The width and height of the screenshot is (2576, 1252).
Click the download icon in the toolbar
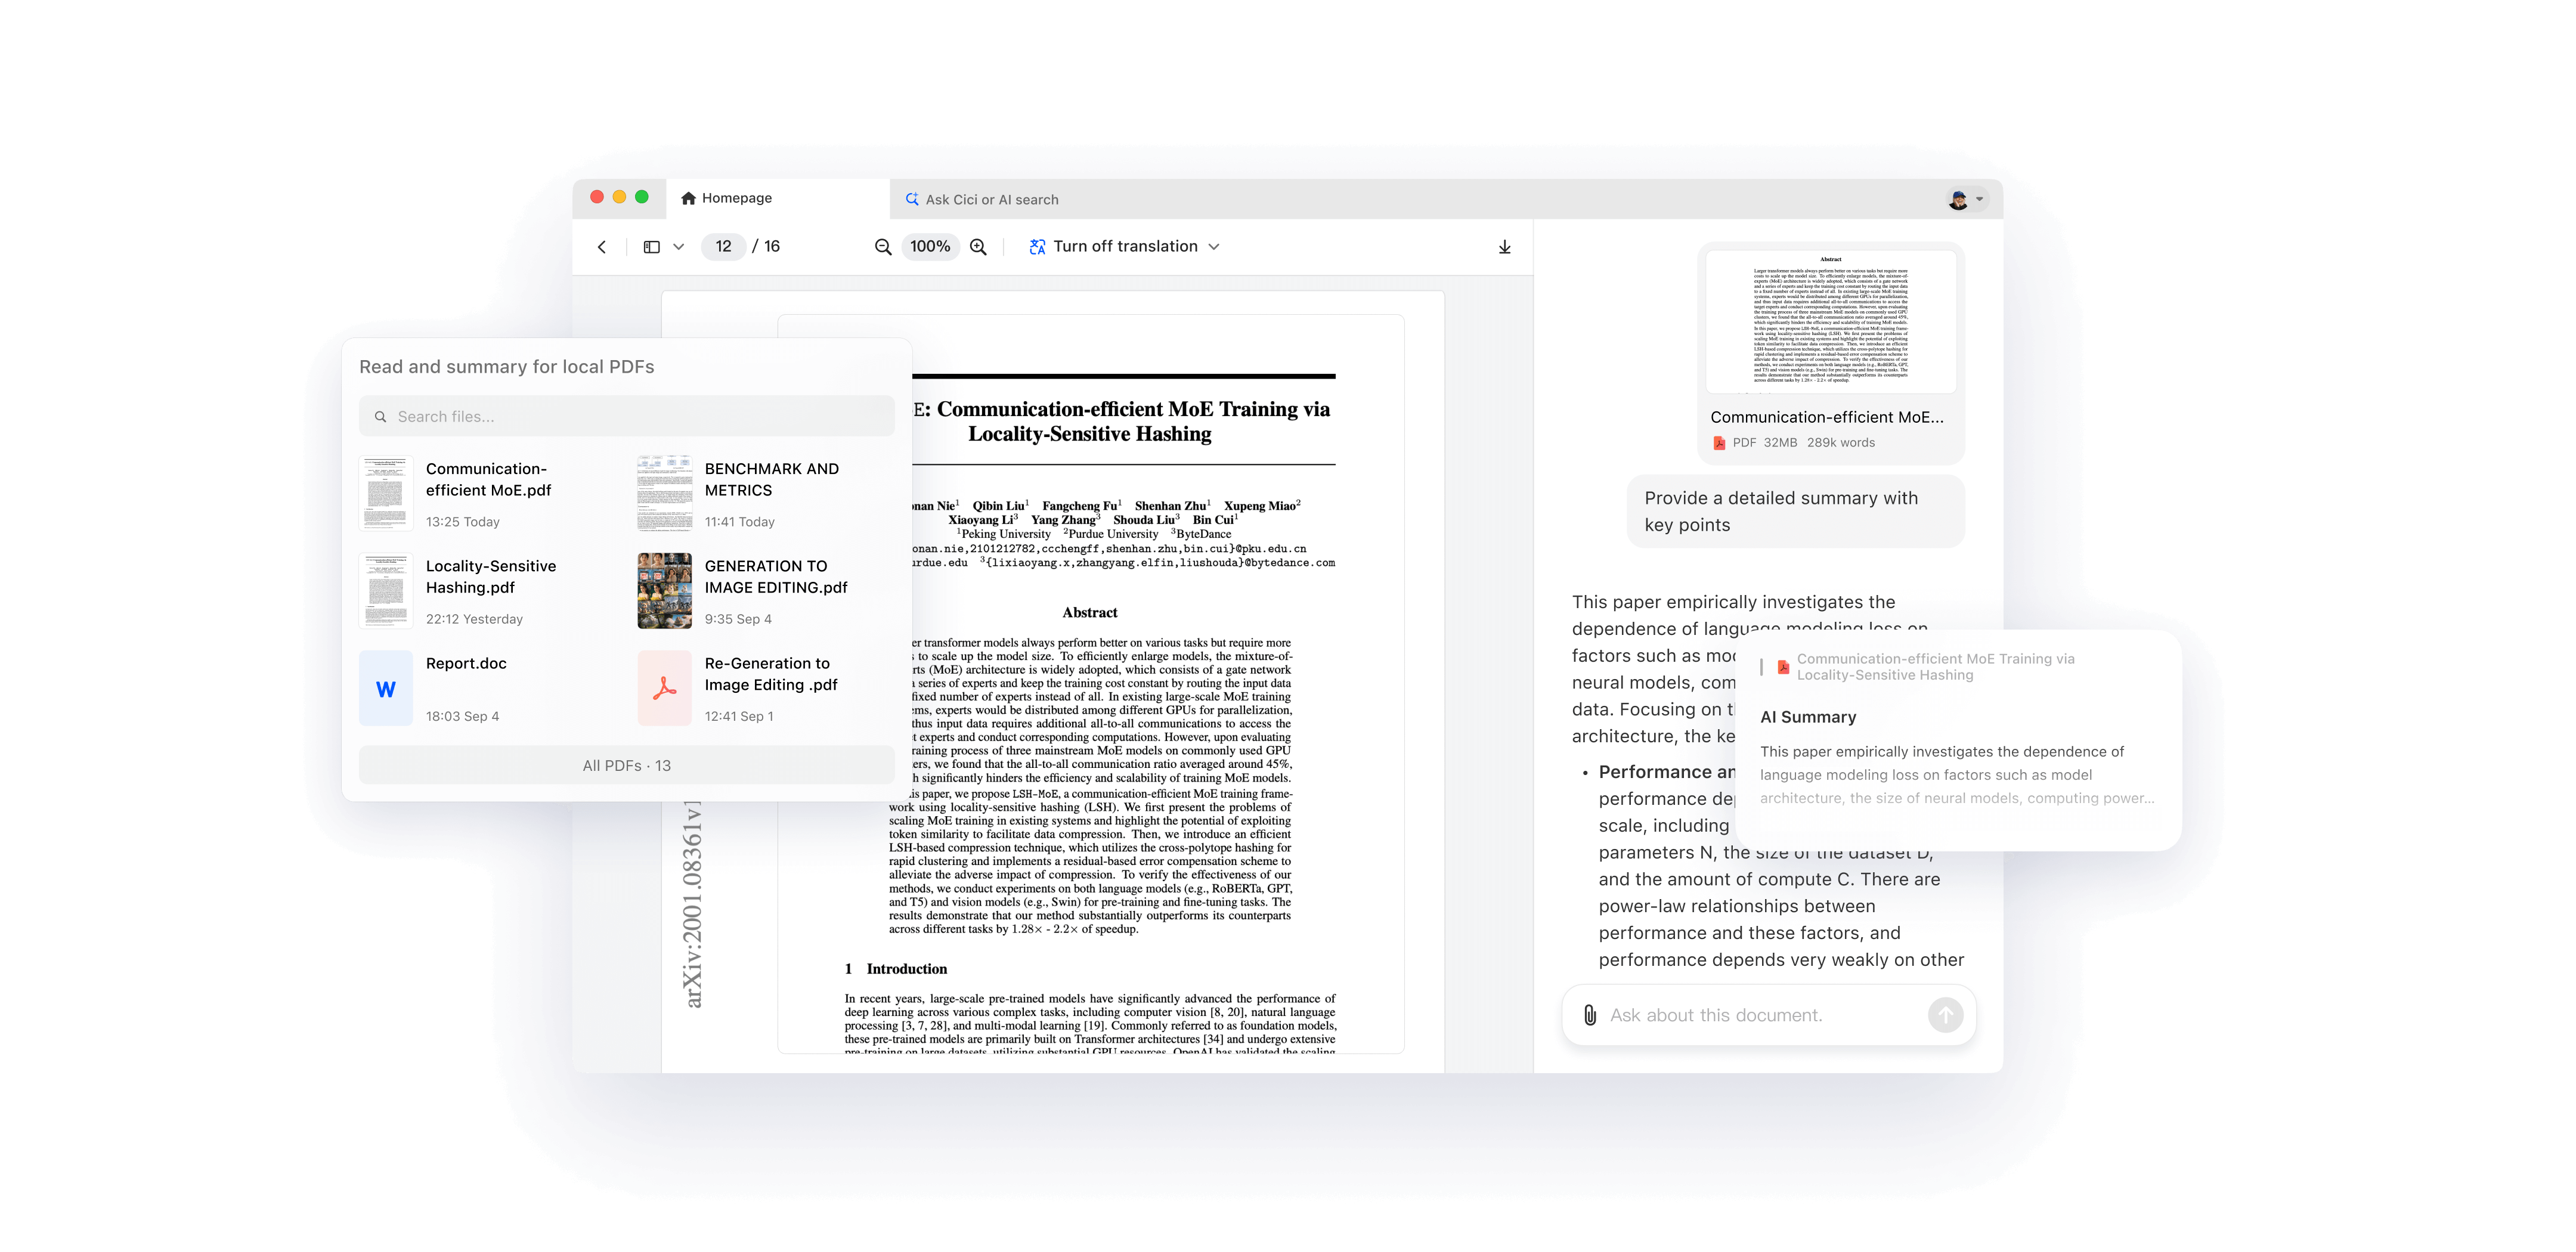(1504, 247)
